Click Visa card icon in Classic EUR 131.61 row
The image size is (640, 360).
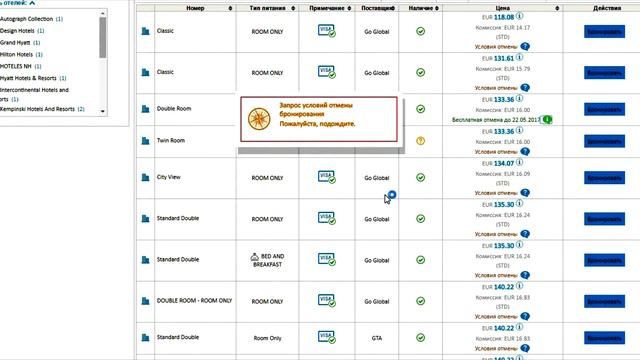pyautogui.click(x=327, y=72)
